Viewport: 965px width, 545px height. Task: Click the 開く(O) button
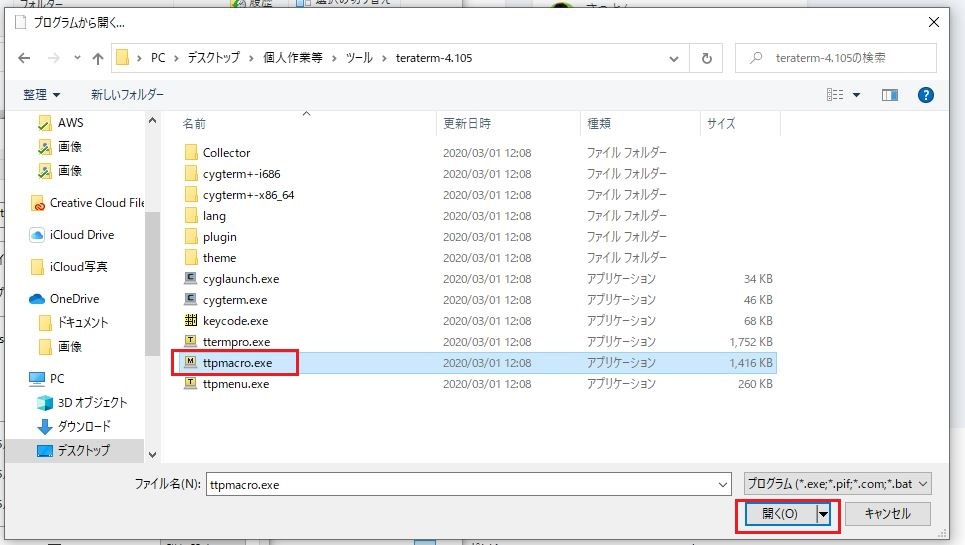[x=780, y=514]
